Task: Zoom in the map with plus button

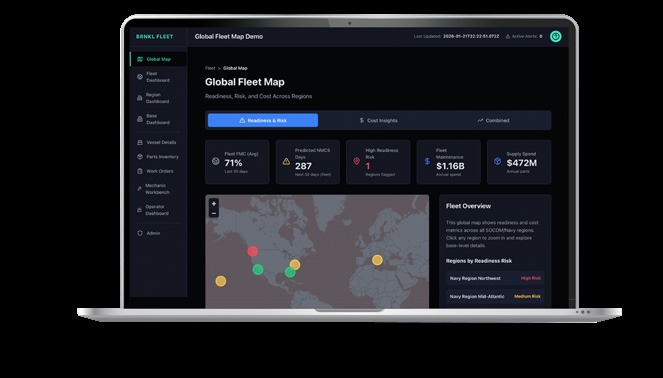Action: 214,204
